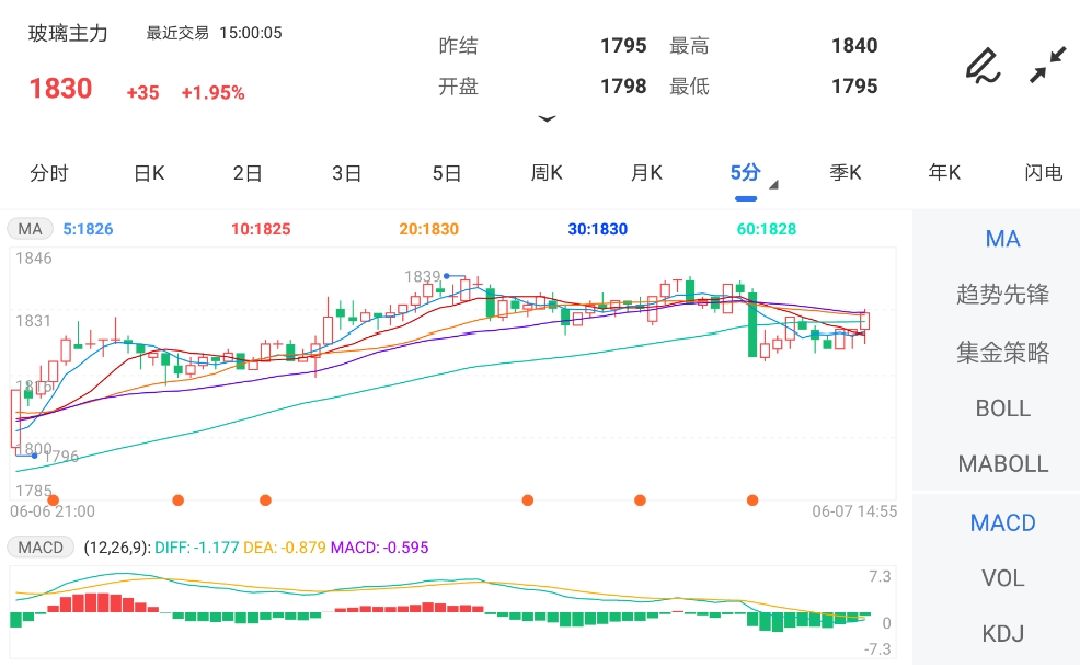This screenshot has width=1080, height=665.
Task: Select KDJ sub-indicator in sidebar
Action: click(1003, 633)
